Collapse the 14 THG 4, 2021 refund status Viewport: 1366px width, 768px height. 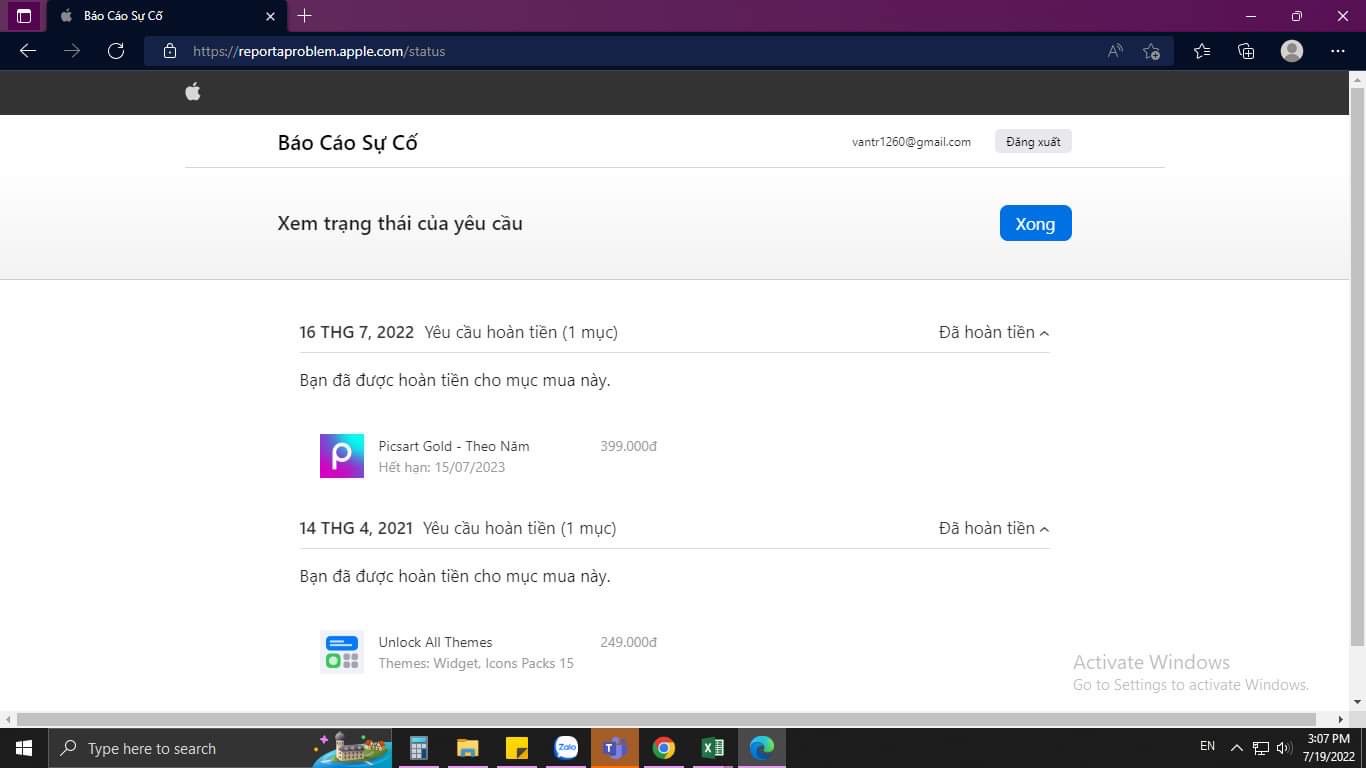(x=994, y=528)
